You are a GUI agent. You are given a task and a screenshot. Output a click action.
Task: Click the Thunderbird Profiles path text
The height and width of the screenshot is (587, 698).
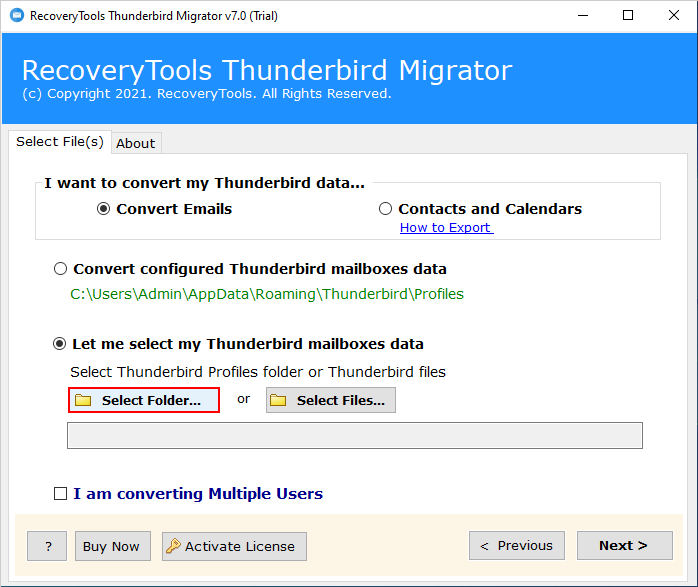267,294
